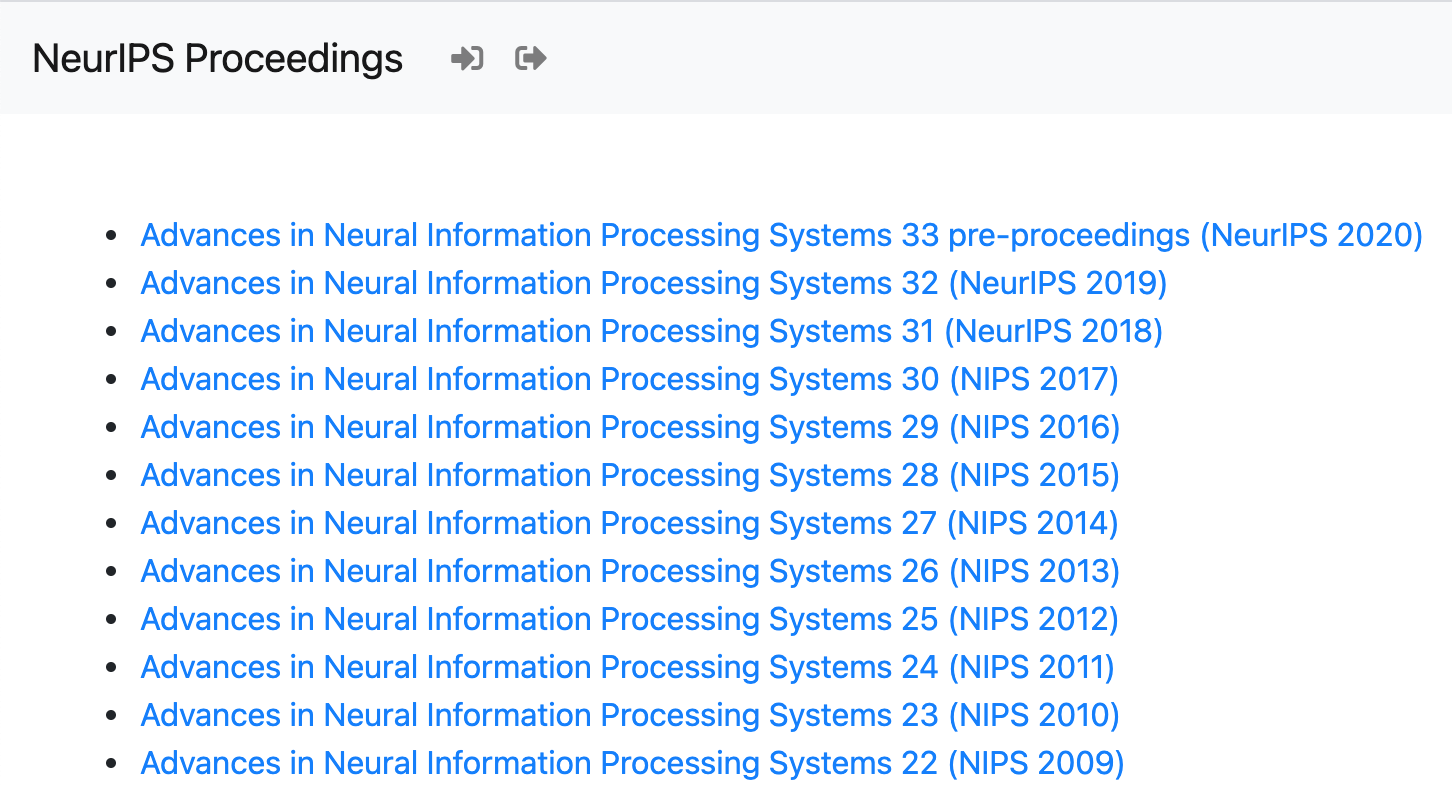The width and height of the screenshot is (1452, 786).
Task: Open the NIPS 2011 proceedings link
Action: (627, 667)
